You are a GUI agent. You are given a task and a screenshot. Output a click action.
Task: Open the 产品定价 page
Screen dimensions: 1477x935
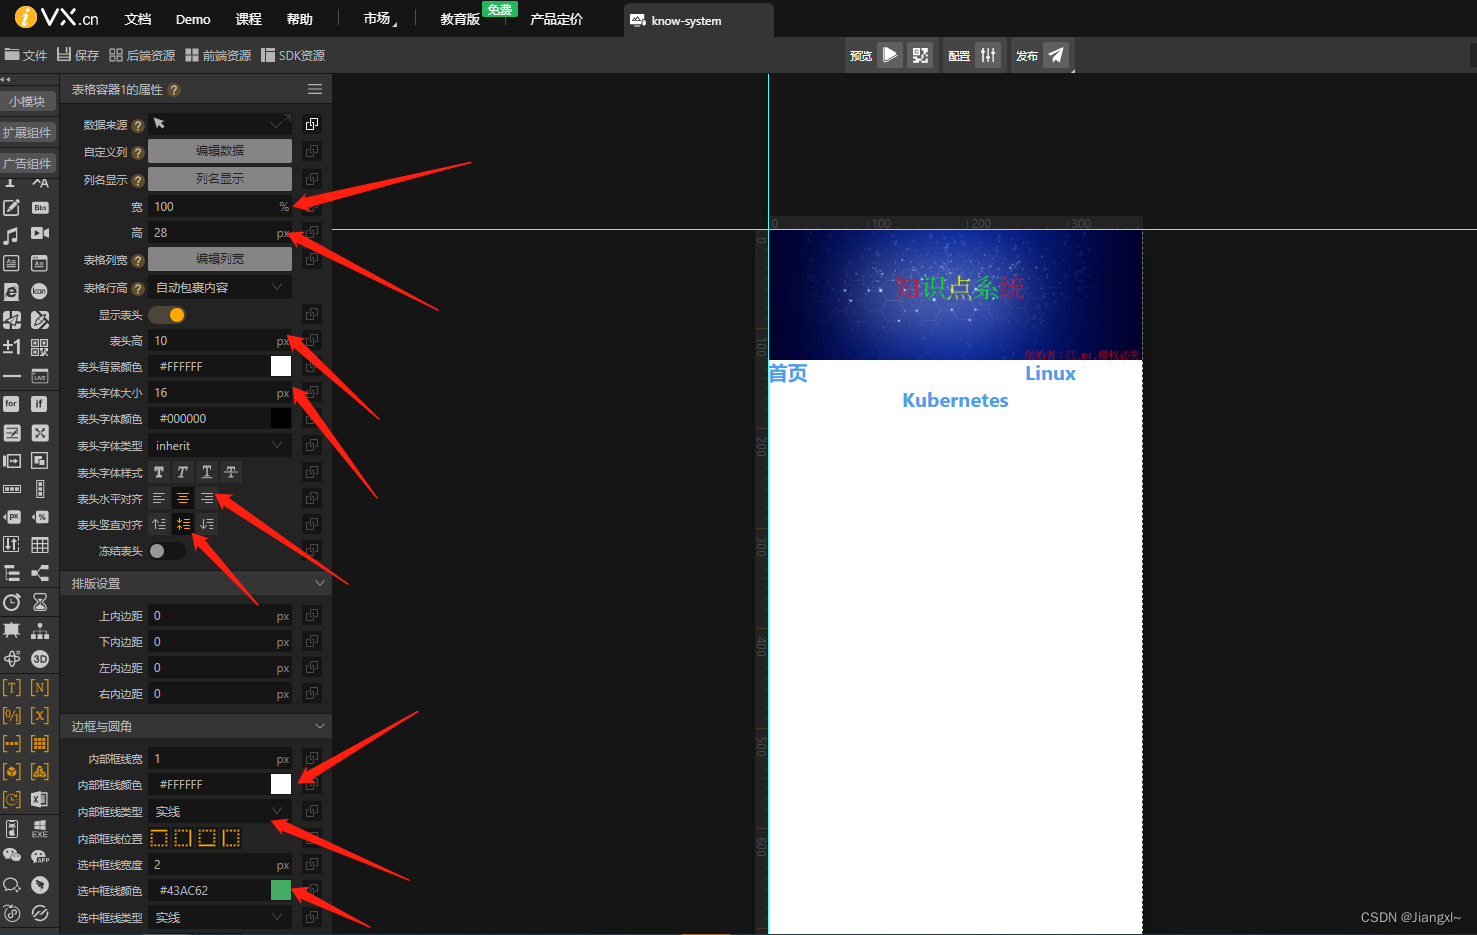556,19
